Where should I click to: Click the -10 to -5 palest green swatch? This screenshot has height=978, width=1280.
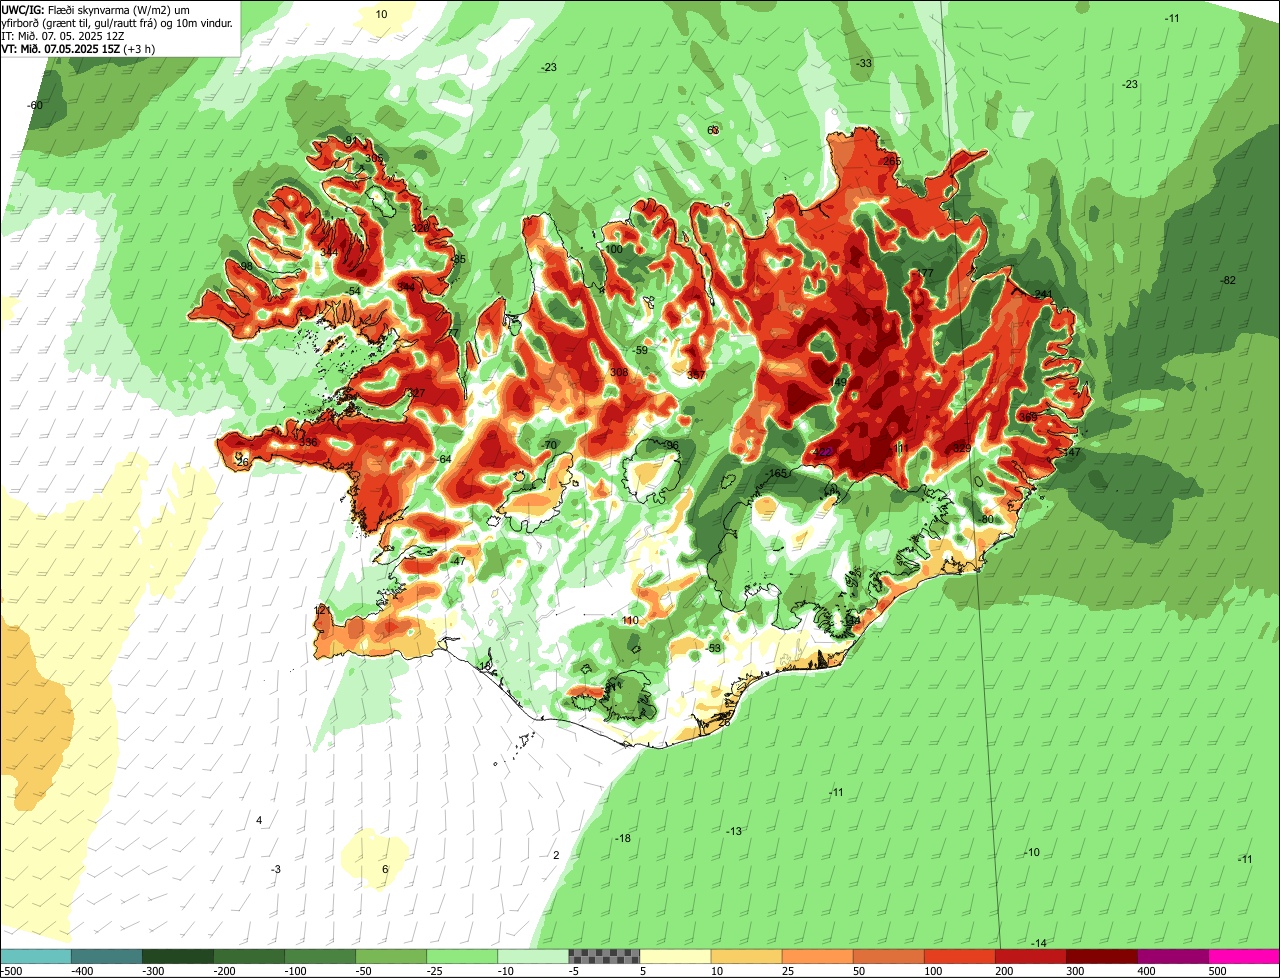533,955
